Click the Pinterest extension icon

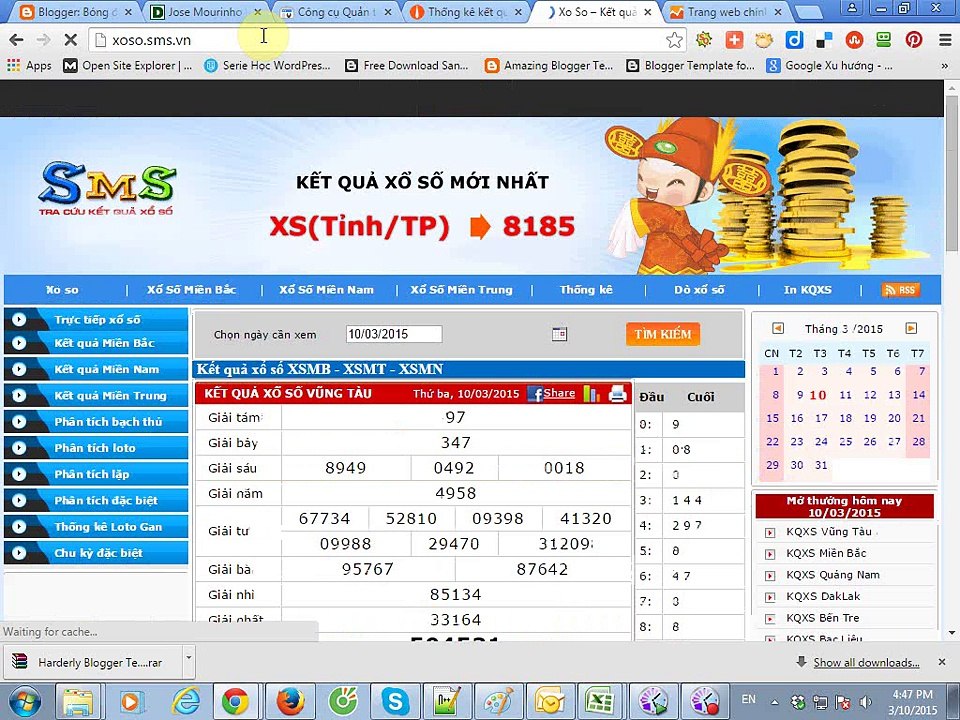click(x=913, y=40)
